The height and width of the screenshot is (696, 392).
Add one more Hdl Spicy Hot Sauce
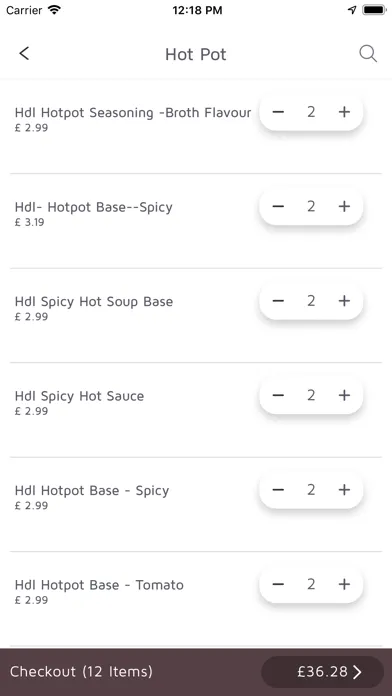point(344,395)
